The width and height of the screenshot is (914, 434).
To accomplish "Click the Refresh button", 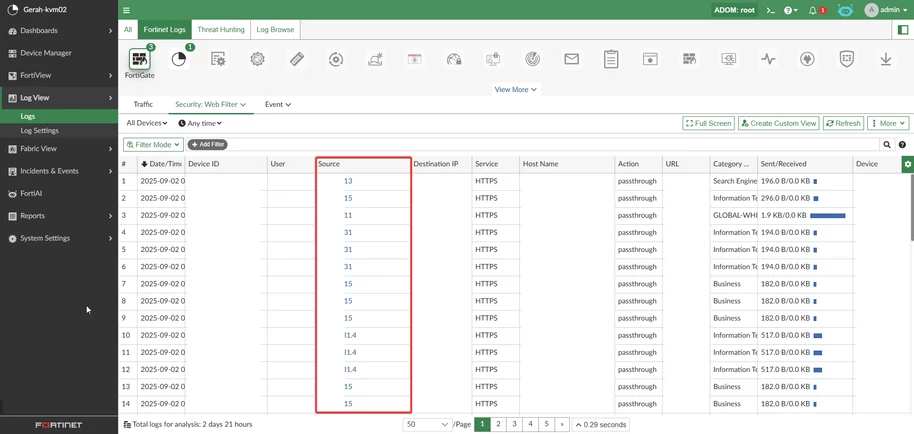I will [843, 123].
